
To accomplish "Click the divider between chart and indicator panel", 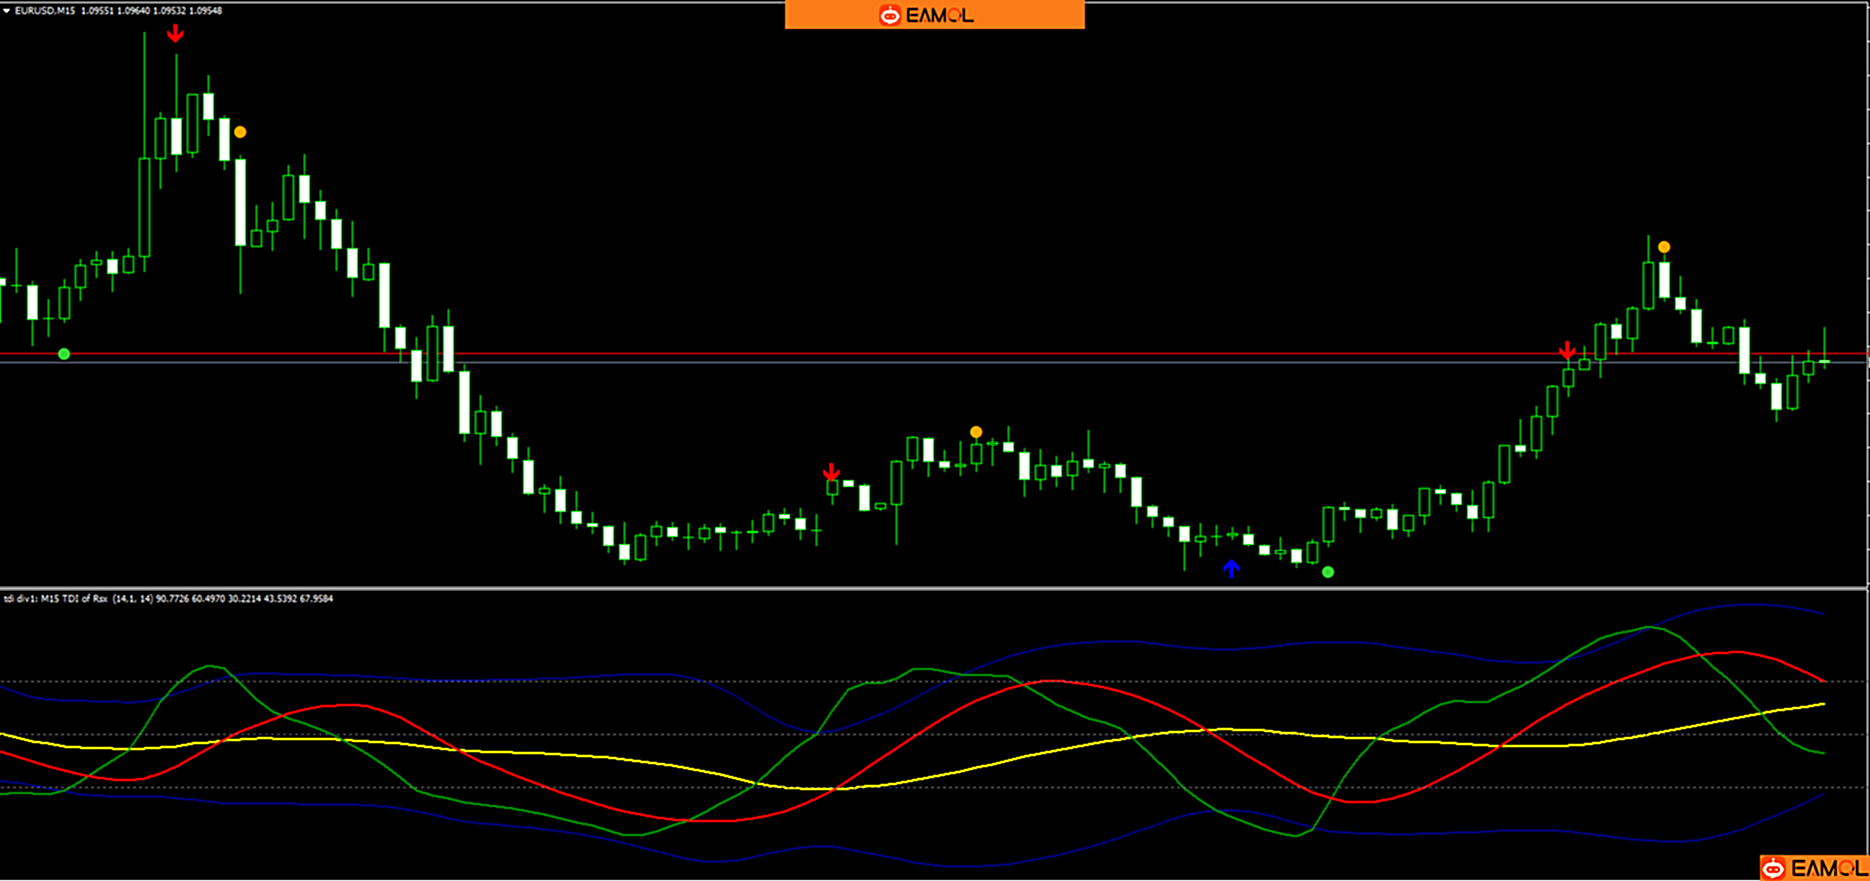I will [934, 588].
